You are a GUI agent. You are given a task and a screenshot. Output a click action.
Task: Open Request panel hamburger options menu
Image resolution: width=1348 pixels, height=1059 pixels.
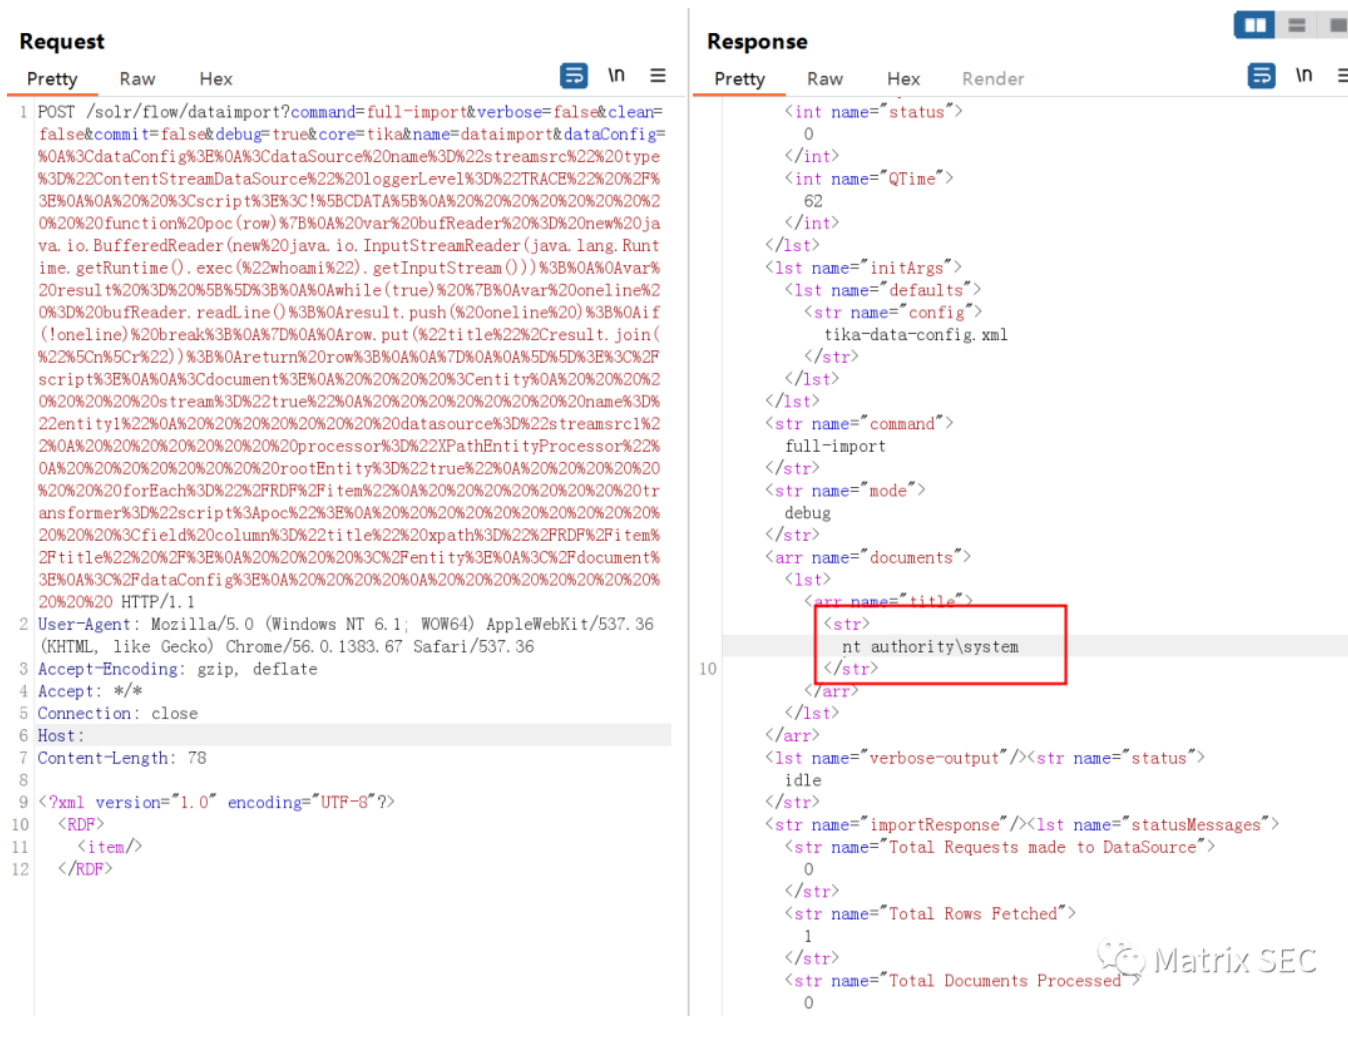tap(658, 75)
